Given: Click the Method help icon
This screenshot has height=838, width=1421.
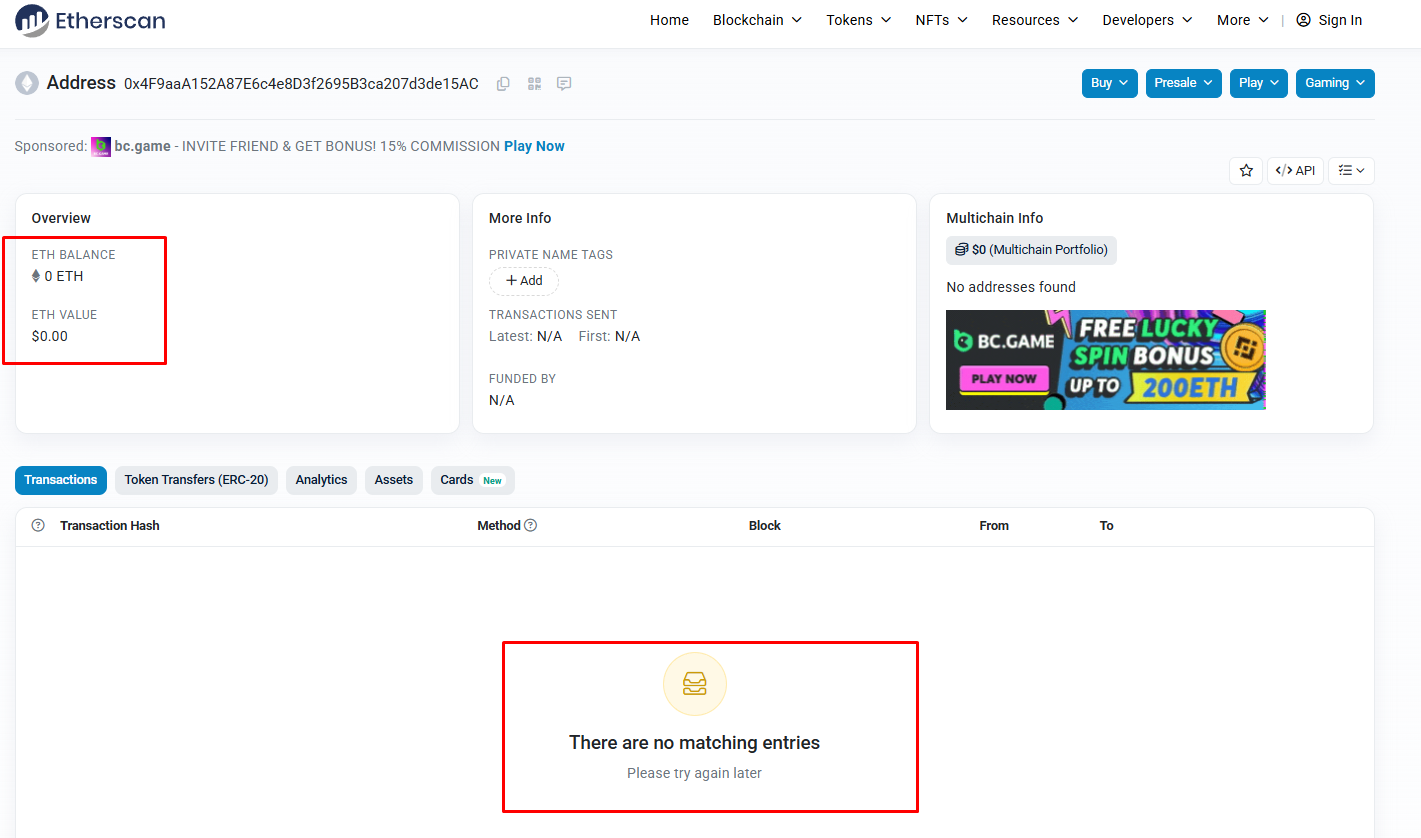Looking at the screenshot, I should pos(531,526).
